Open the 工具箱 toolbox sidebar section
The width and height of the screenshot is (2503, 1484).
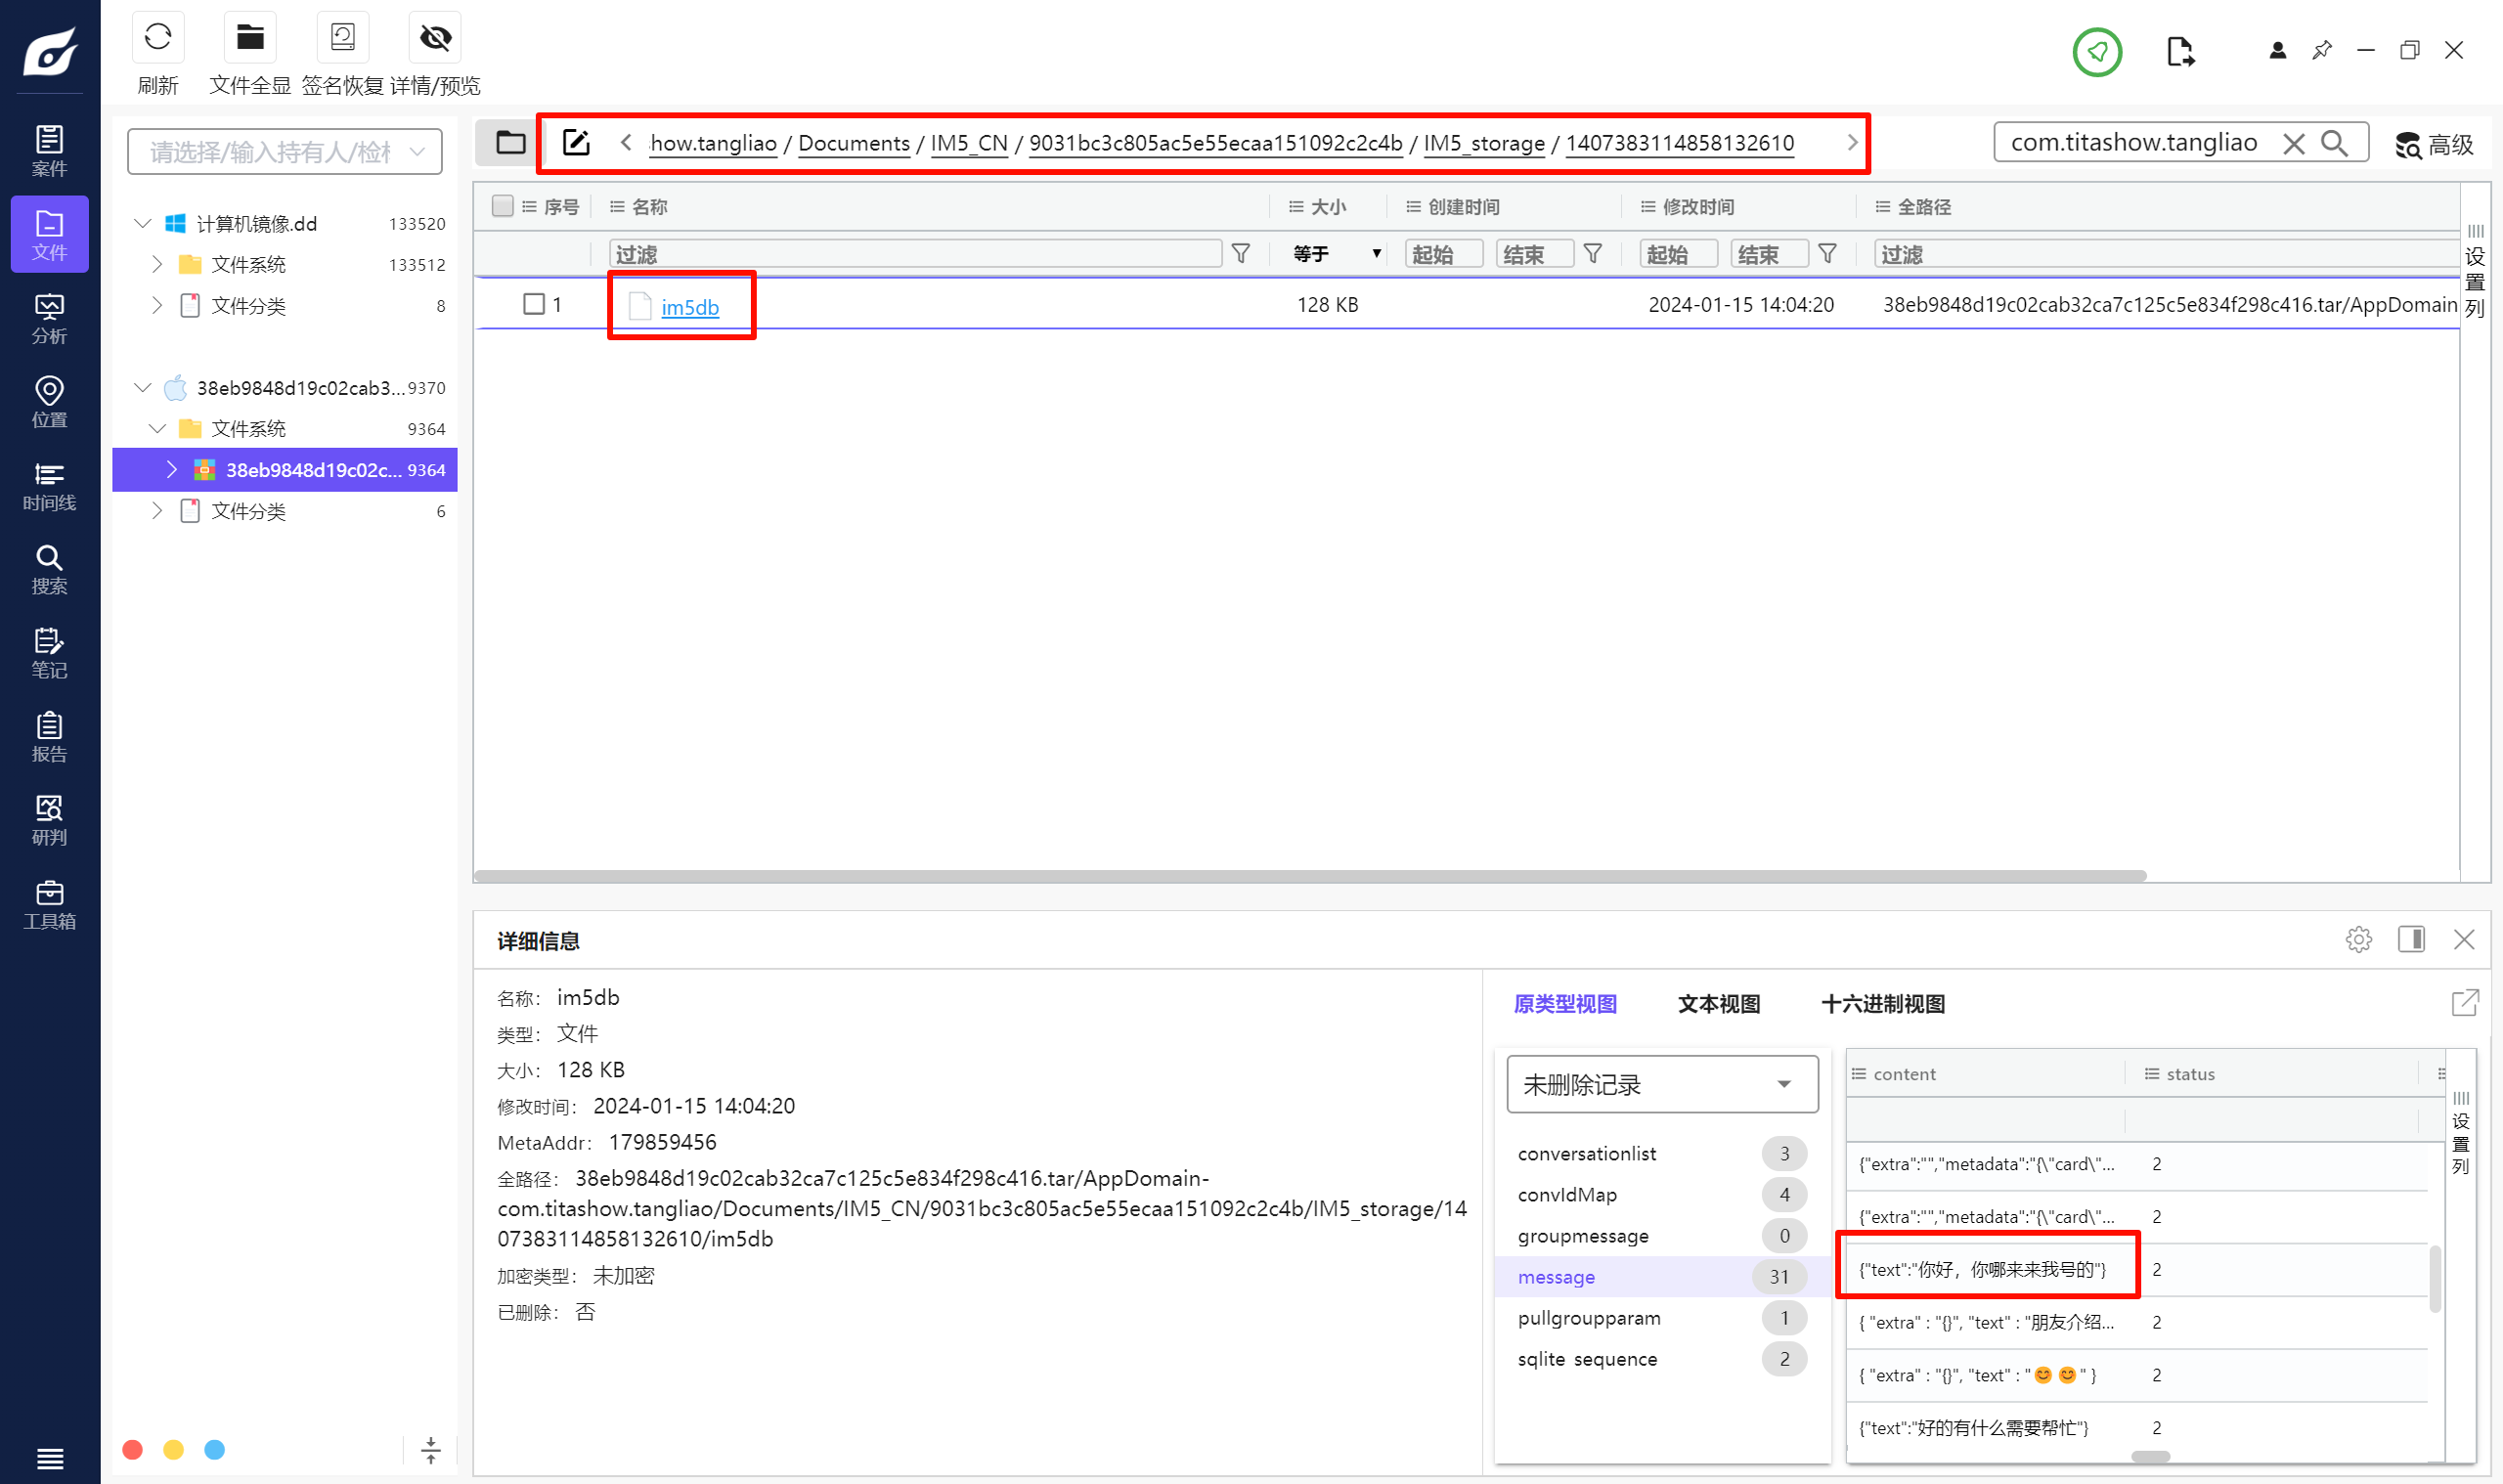[x=49, y=904]
